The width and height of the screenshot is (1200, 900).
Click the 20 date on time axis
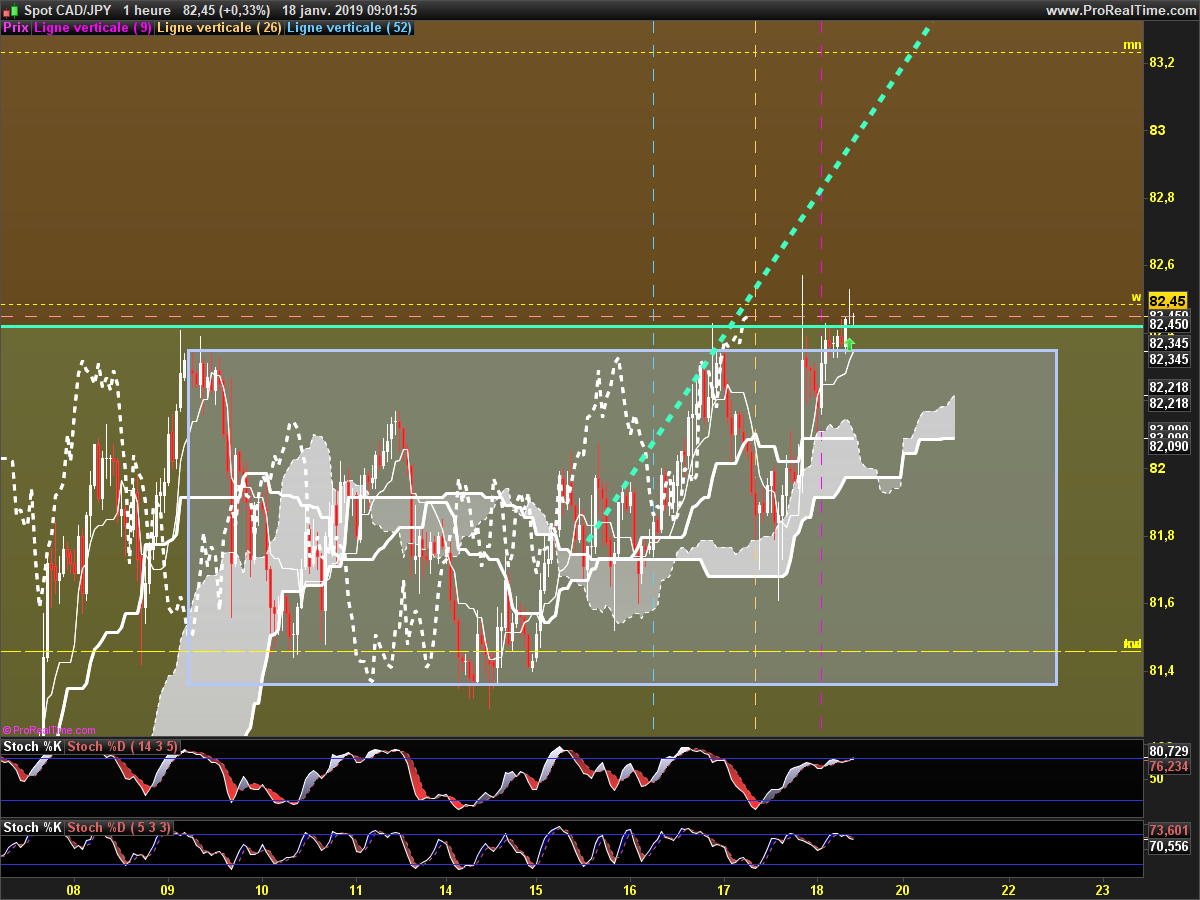(x=903, y=890)
